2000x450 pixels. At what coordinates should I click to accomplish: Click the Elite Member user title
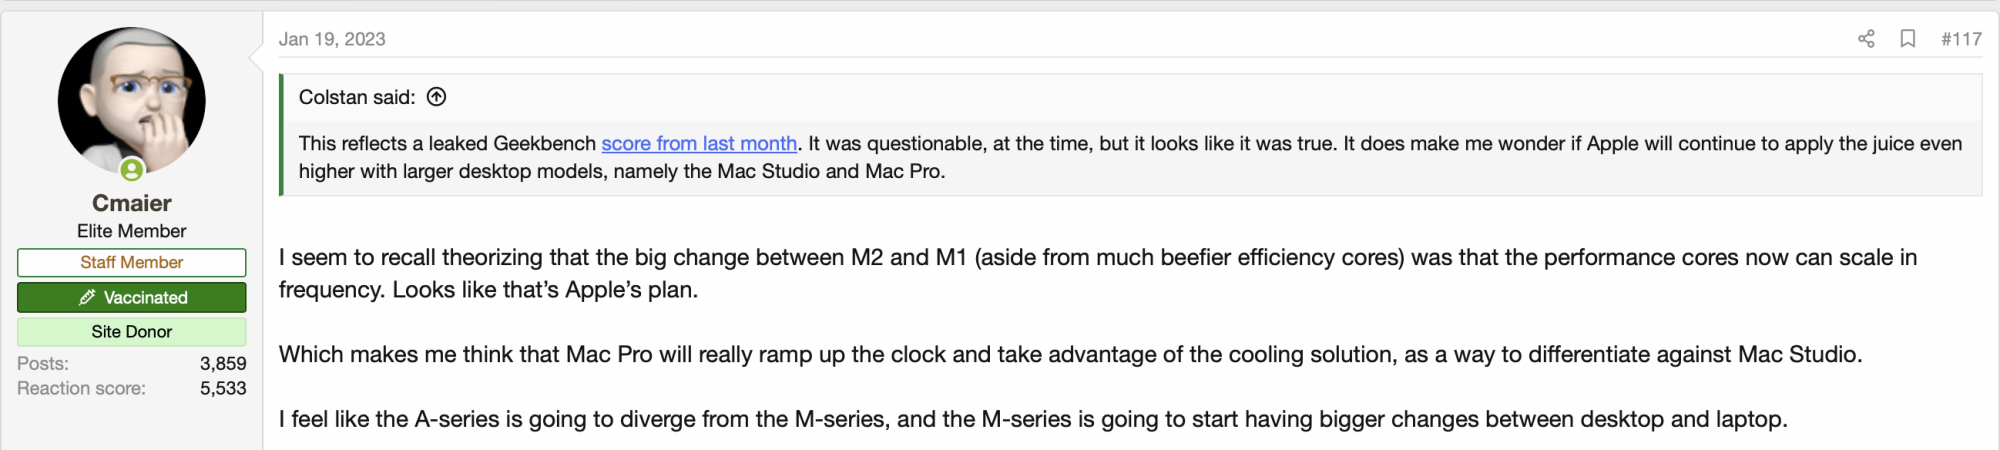click(131, 231)
